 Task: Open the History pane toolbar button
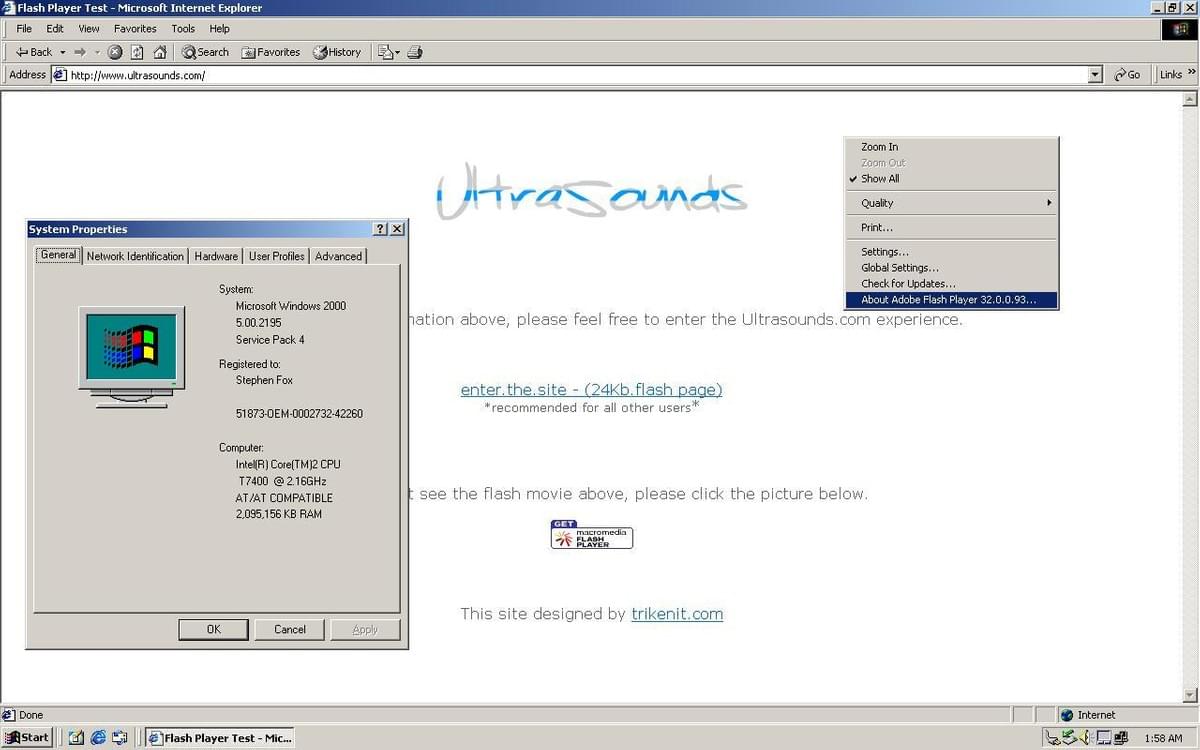point(337,52)
